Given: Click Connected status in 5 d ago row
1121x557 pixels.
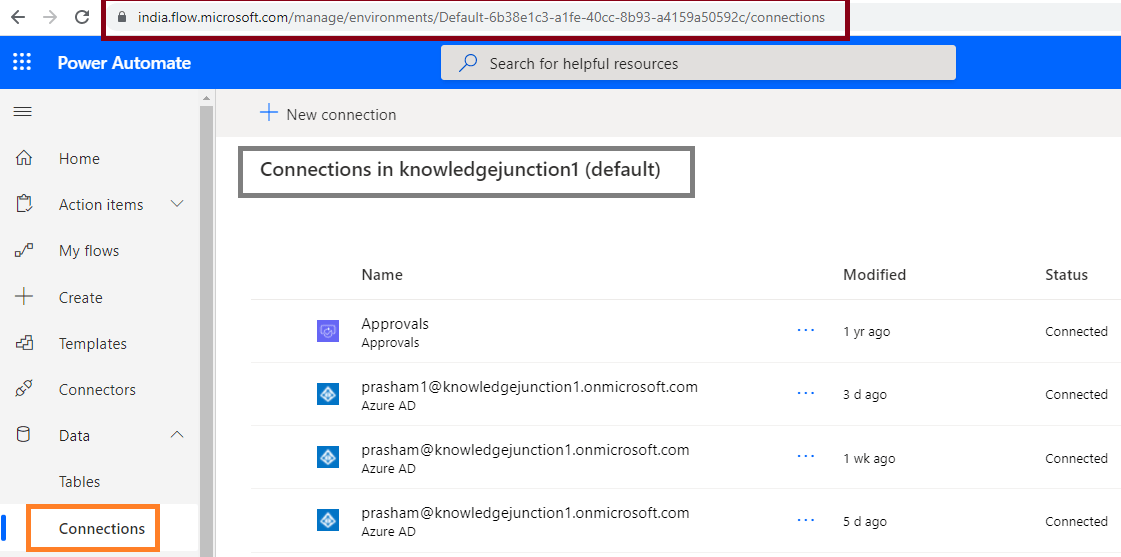Looking at the screenshot, I should [x=1076, y=522].
